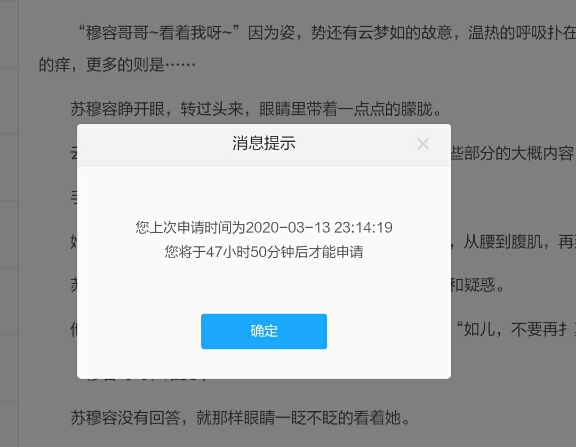Click the empty gray header bar left of 消息提示
576x447 pixels.
(x=154, y=144)
